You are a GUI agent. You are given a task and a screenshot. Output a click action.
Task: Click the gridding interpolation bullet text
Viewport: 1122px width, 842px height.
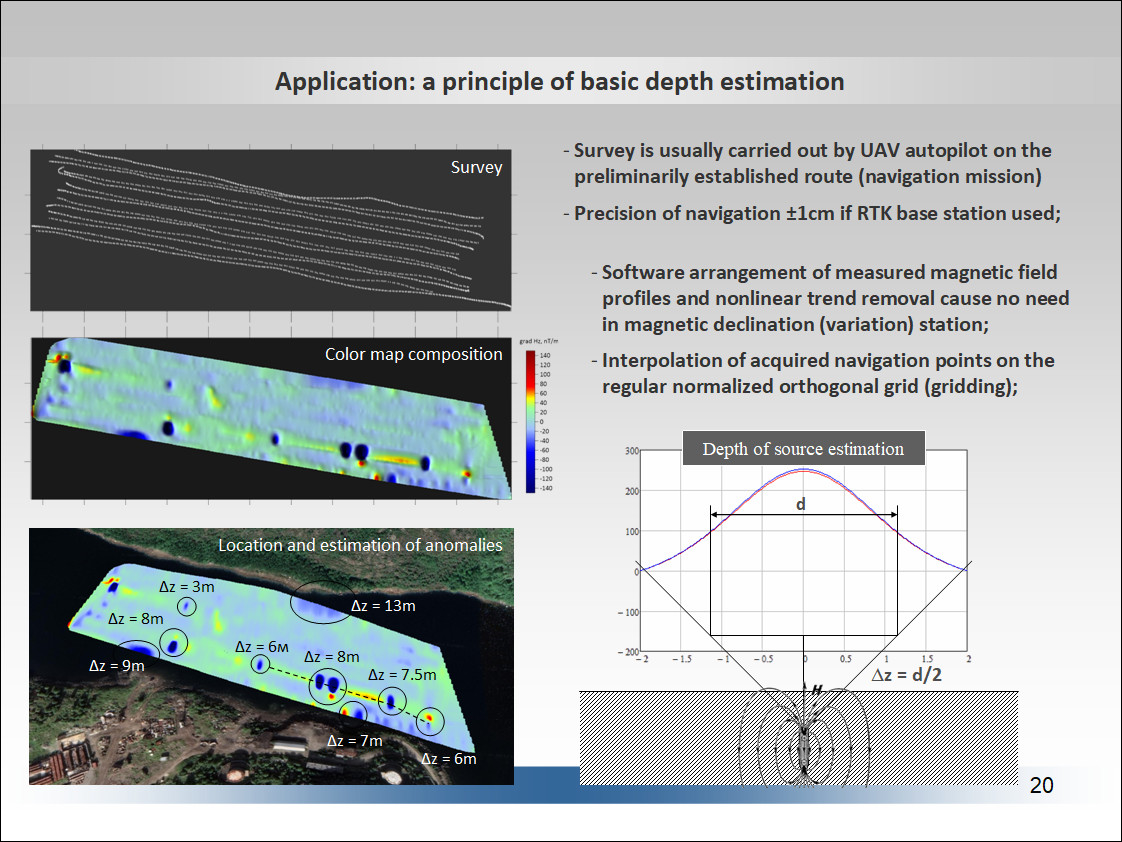pos(823,373)
